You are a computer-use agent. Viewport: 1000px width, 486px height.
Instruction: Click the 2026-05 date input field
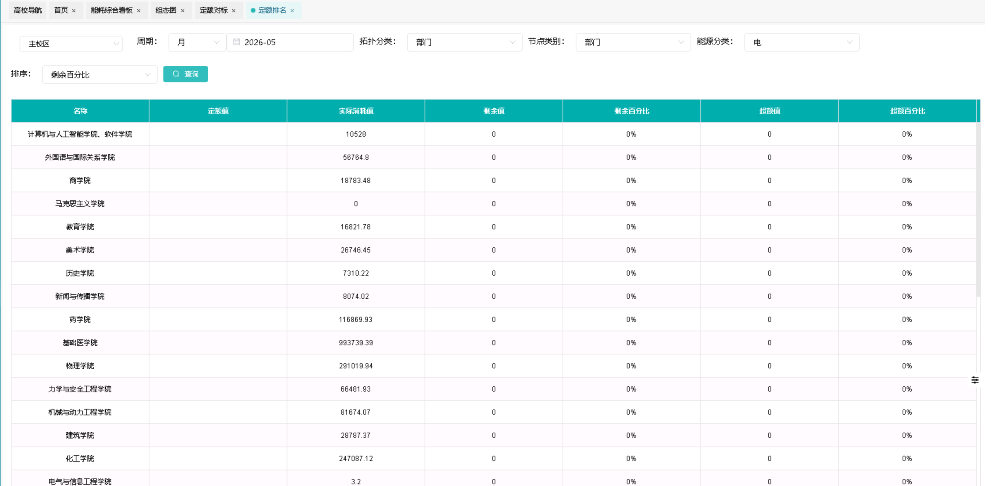coord(290,42)
